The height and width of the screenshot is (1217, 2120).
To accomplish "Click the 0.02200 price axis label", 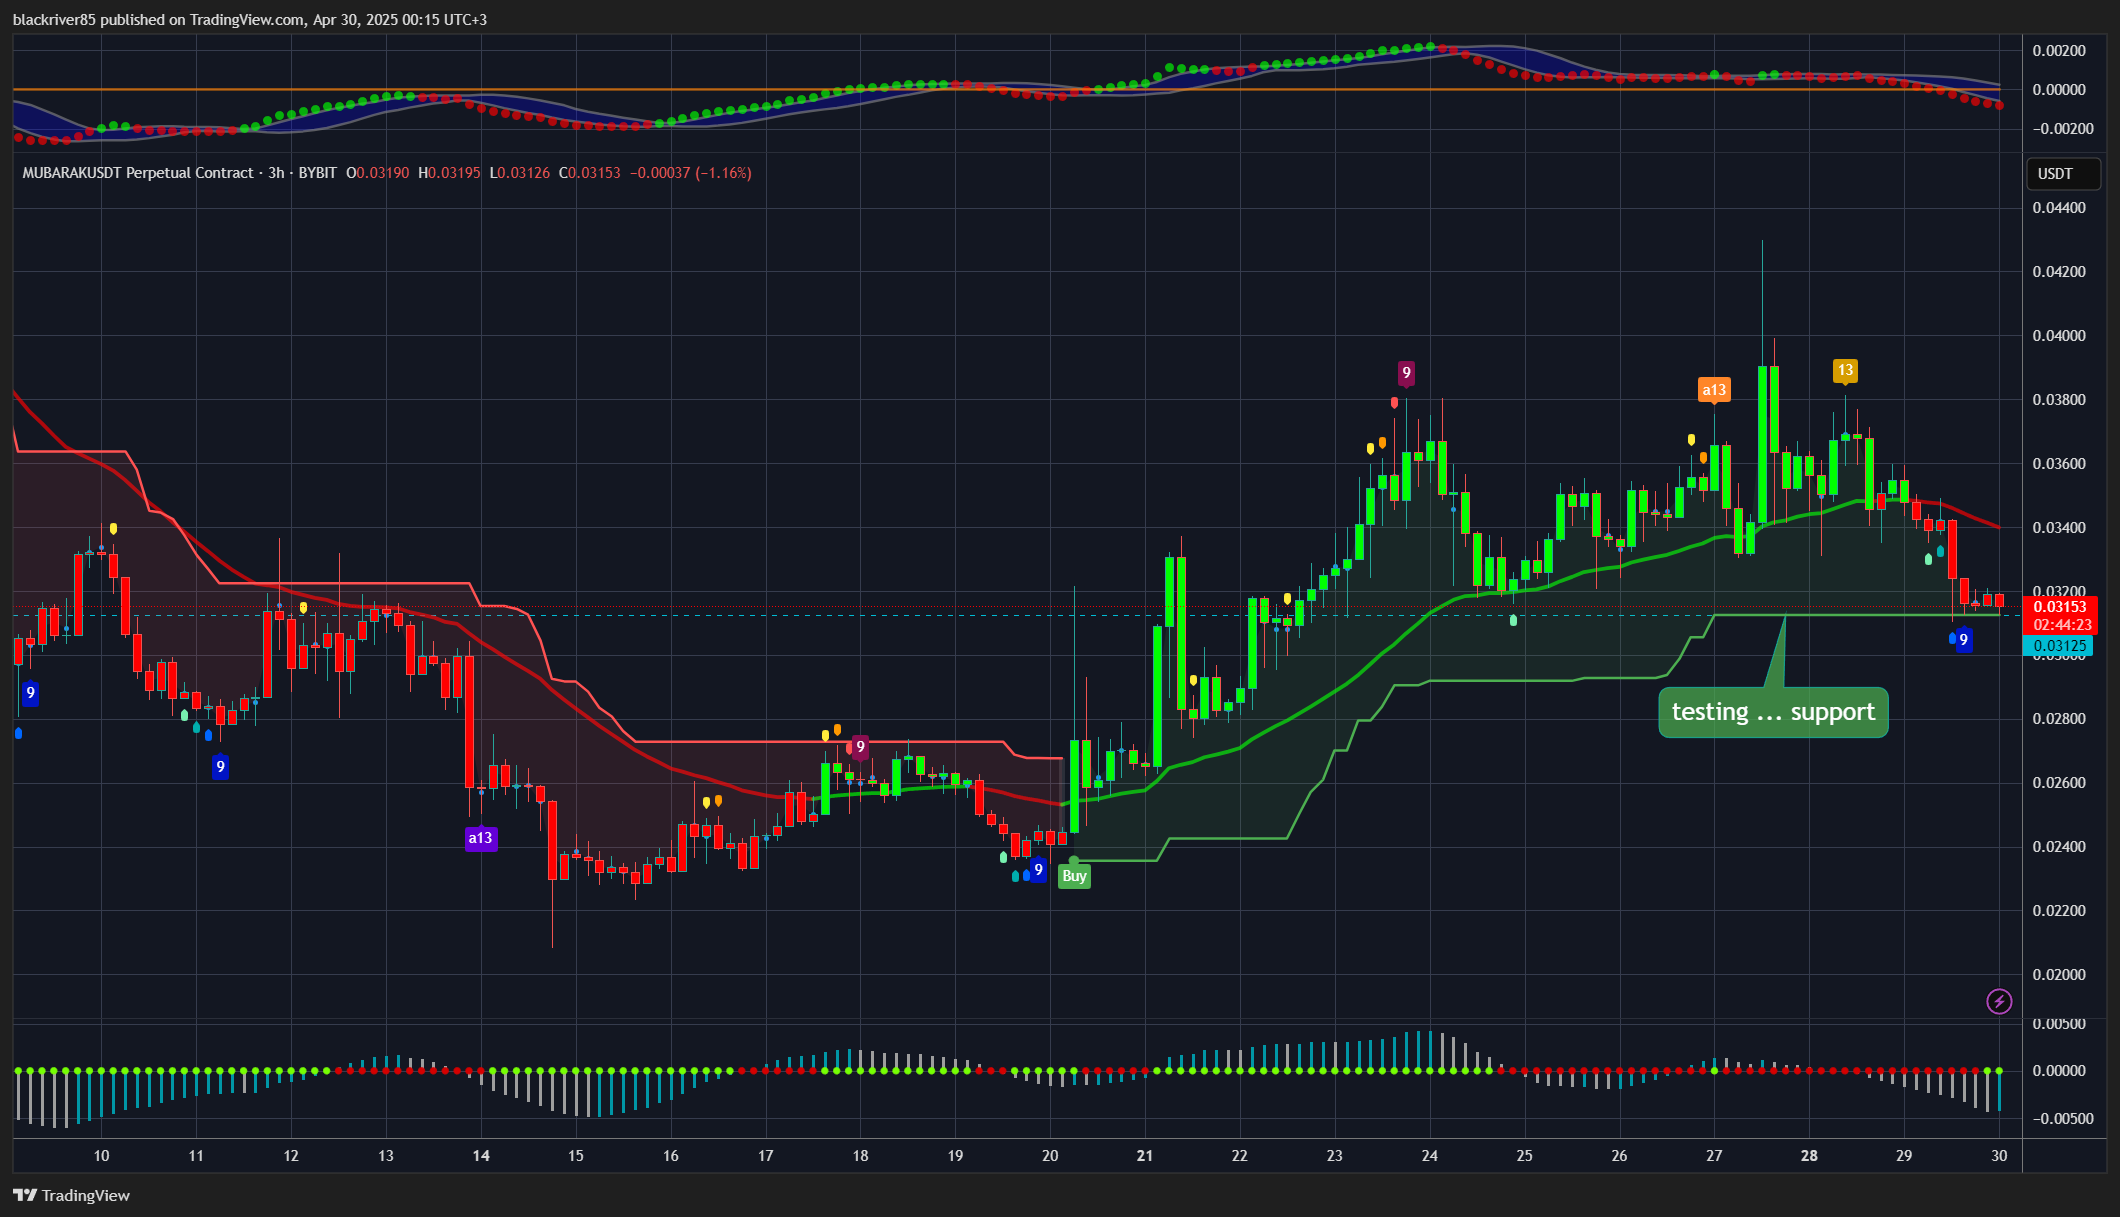I will (2059, 911).
